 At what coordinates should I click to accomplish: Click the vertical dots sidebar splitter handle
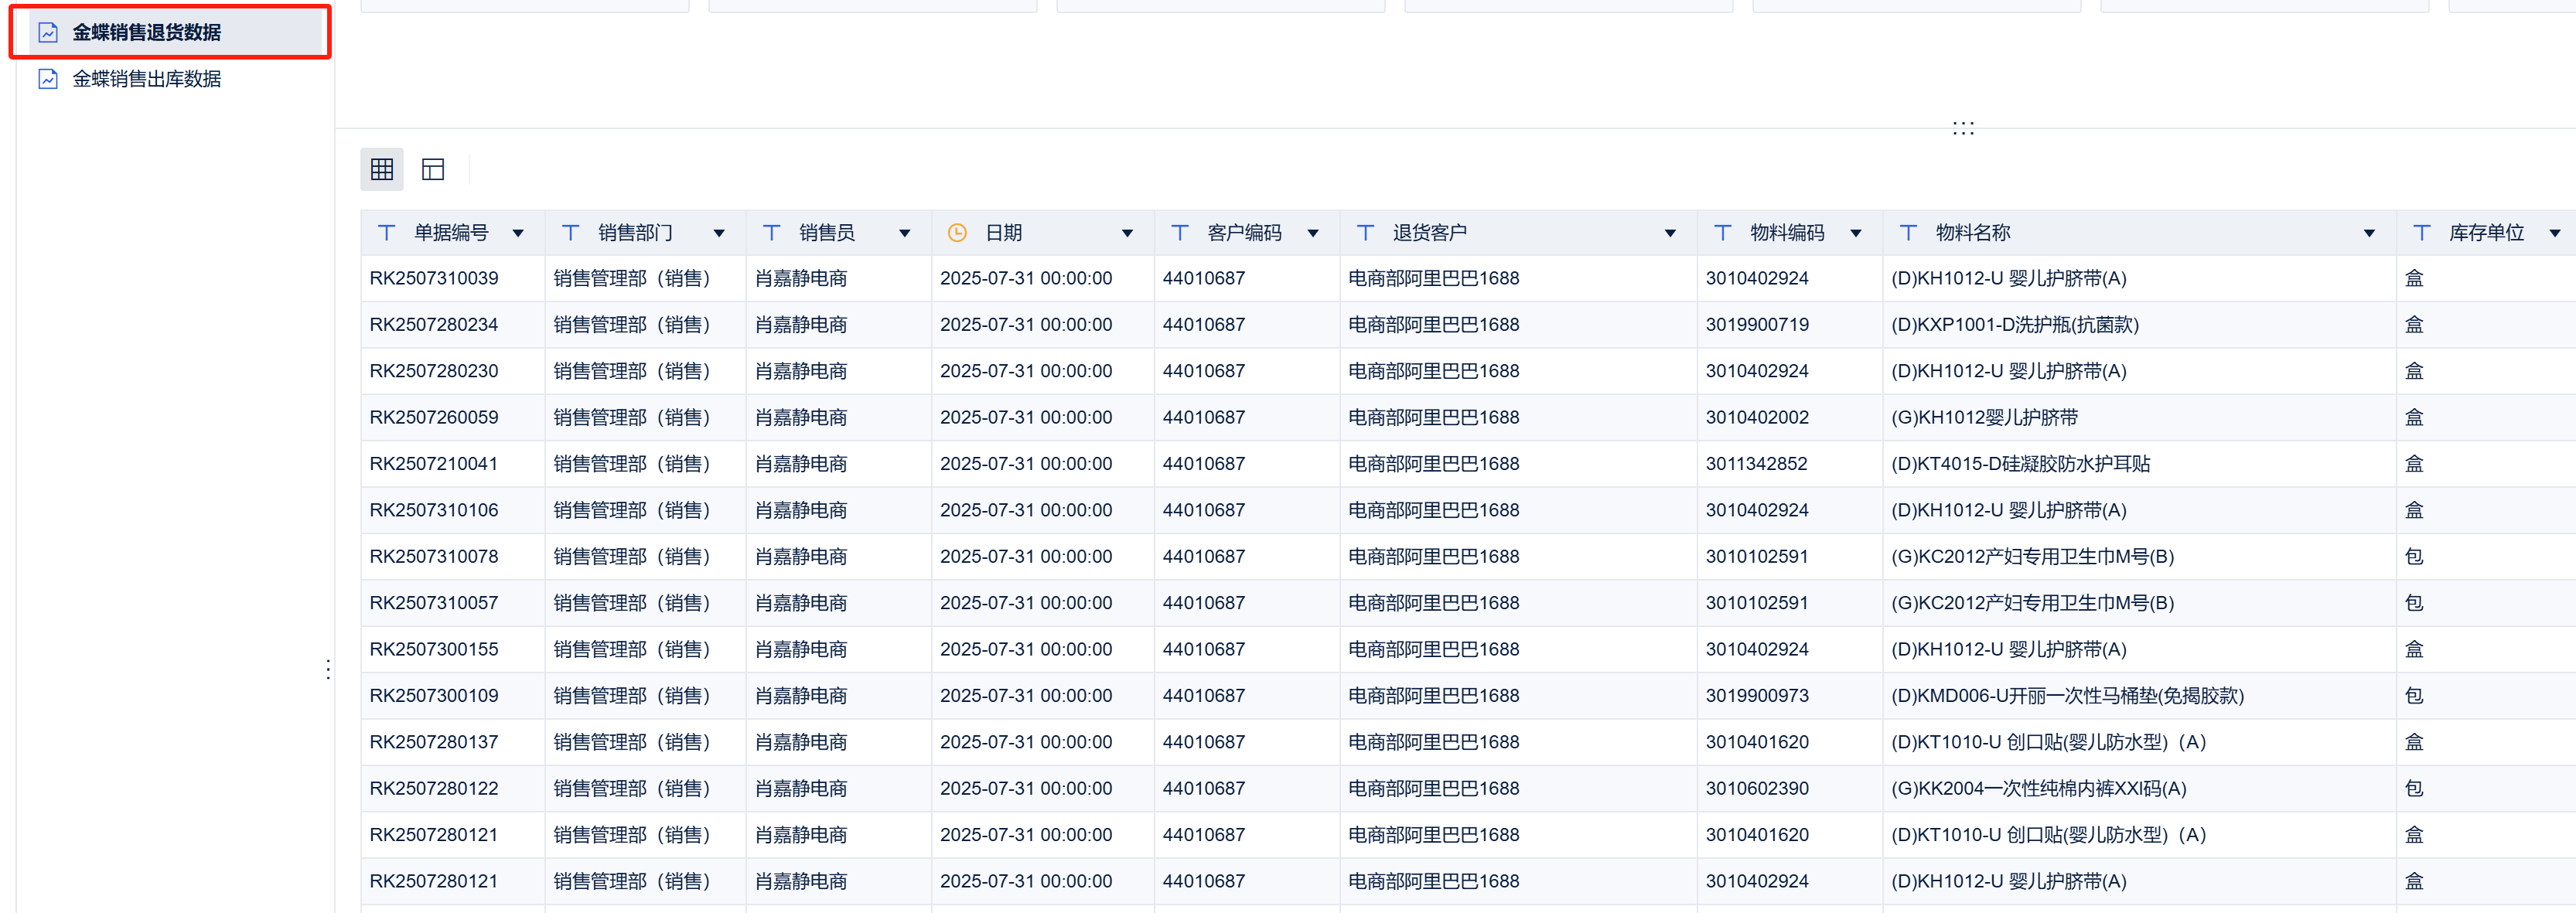(x=328, y=670)
